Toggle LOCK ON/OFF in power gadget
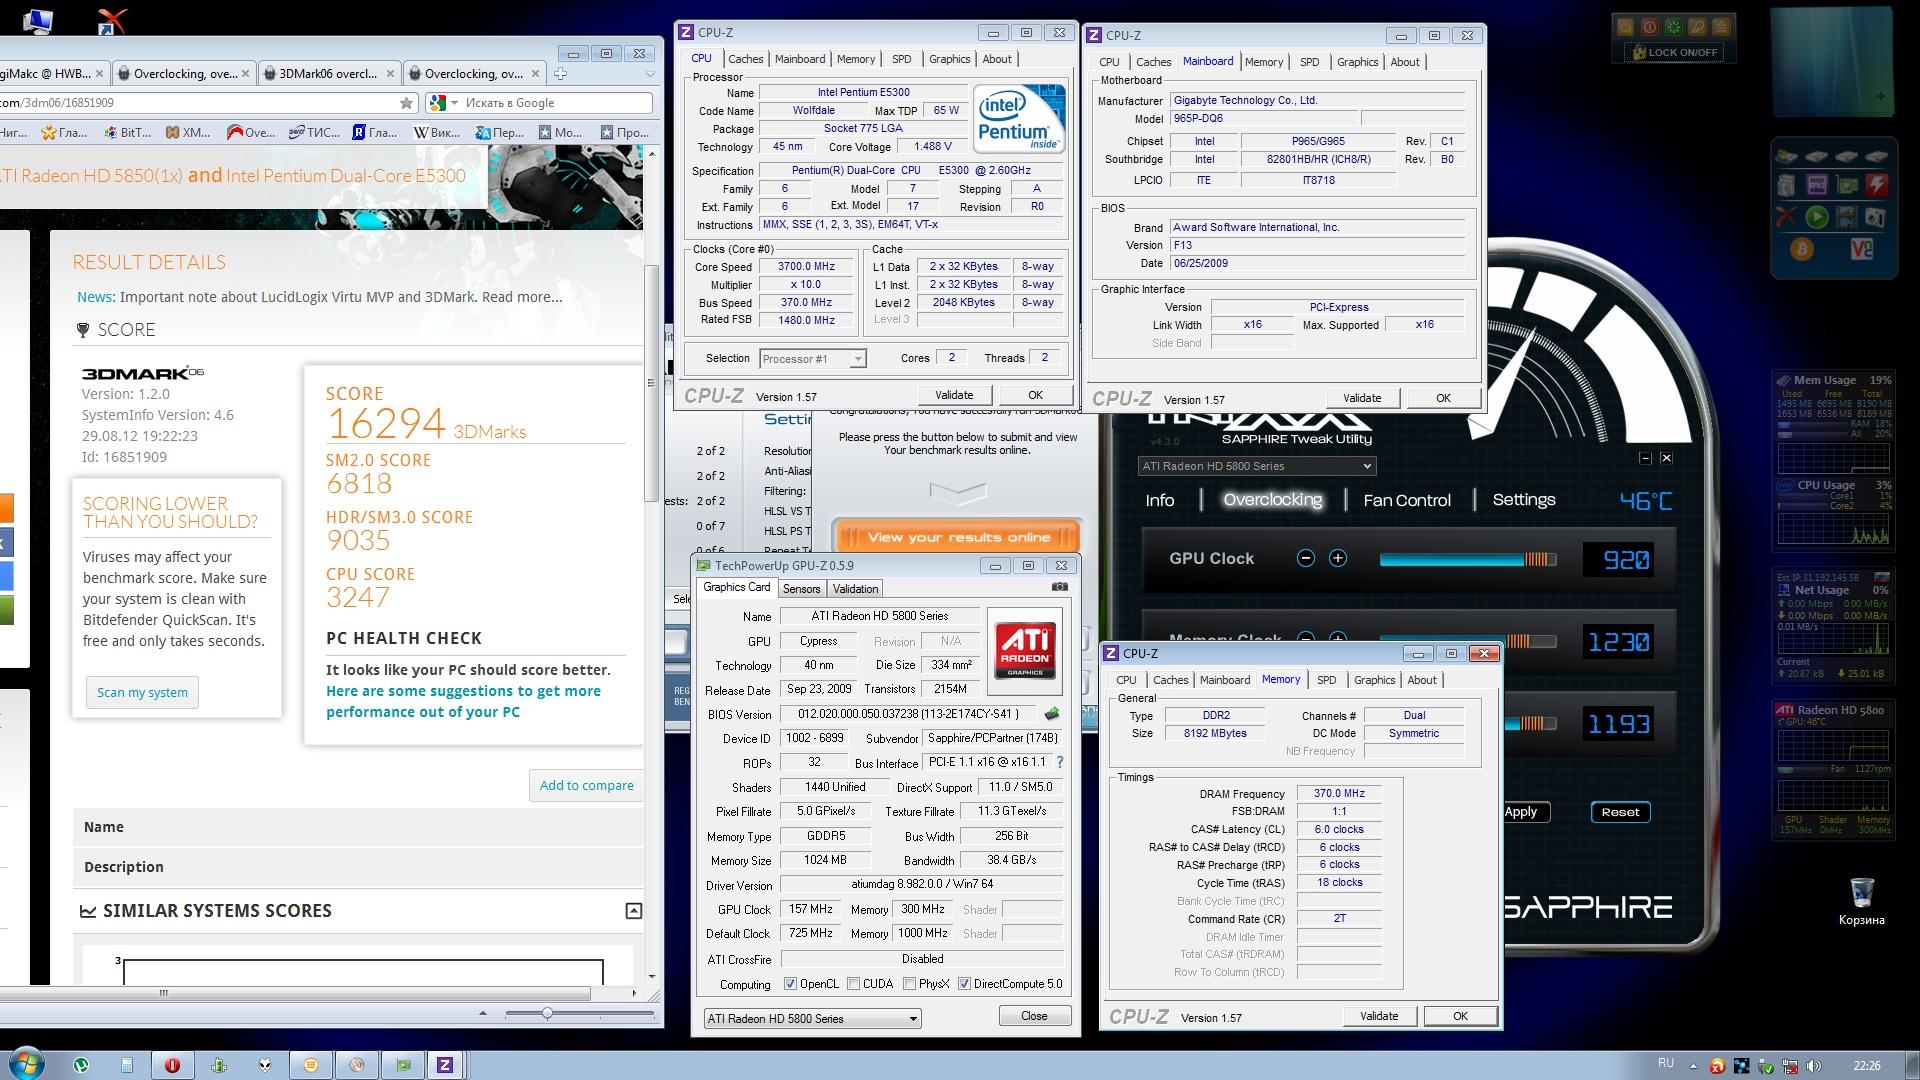Viewport: 1920px width, 1080px height. coord(1675,52)
